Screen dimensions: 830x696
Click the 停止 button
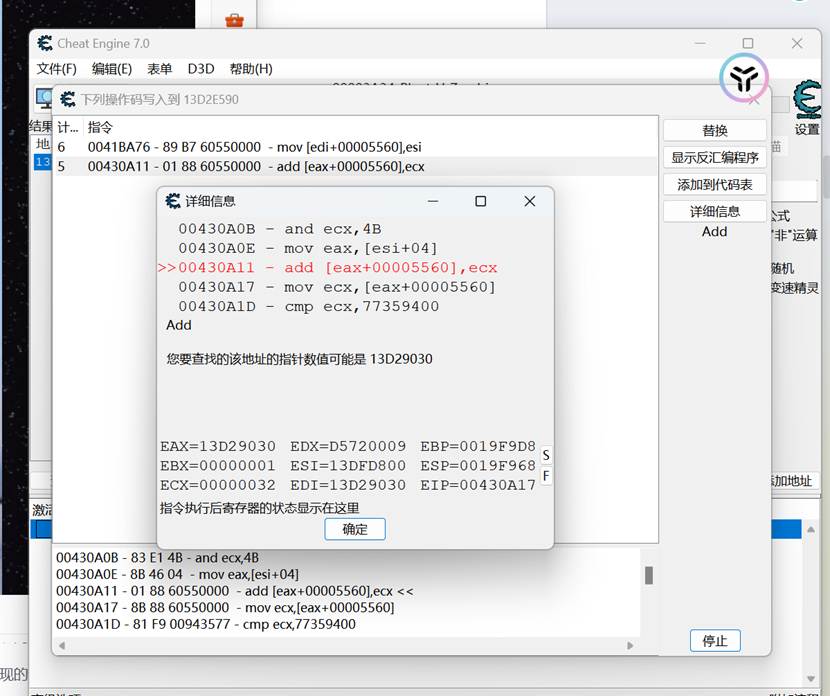[715, 641]
